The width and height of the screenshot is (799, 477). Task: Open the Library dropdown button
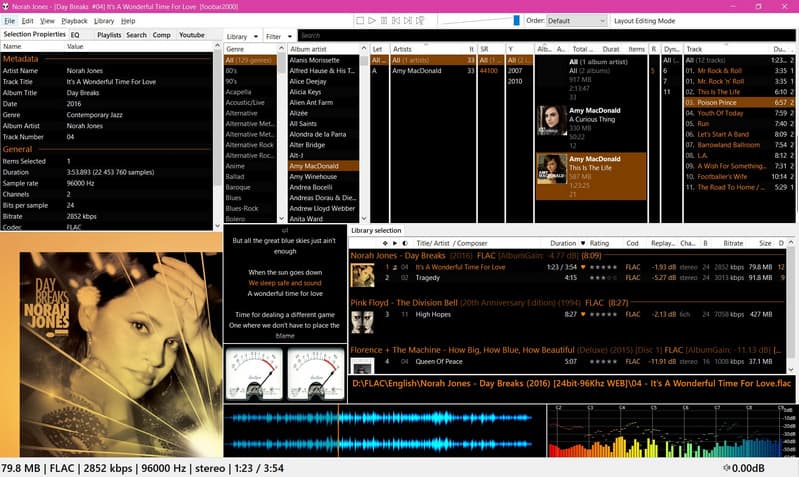[x=241, y=36]
